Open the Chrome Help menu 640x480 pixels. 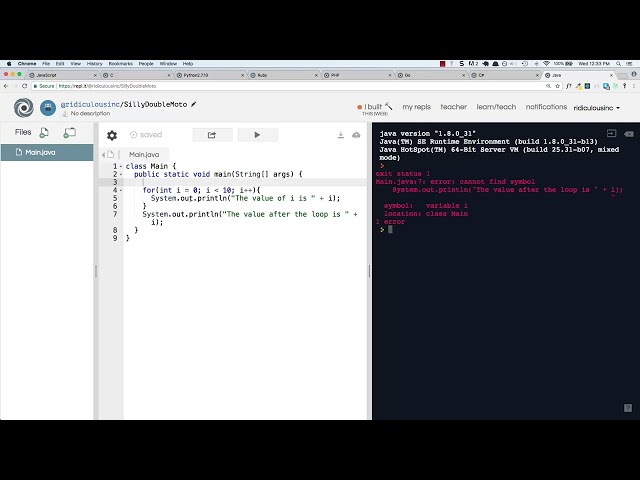pyautogui.click(x=187, y=64)
